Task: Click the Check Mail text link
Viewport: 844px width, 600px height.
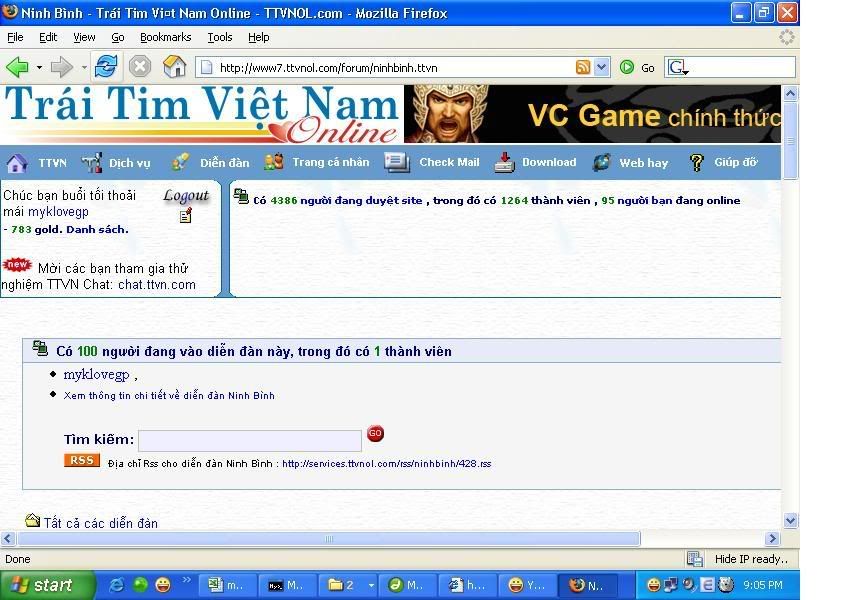Action: 449,162
